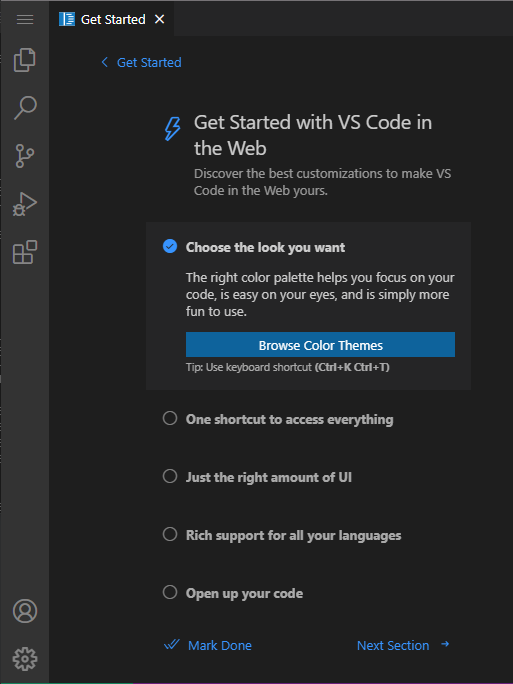
Task: Open the Manage gear menu
Action: tap(25, 659)
